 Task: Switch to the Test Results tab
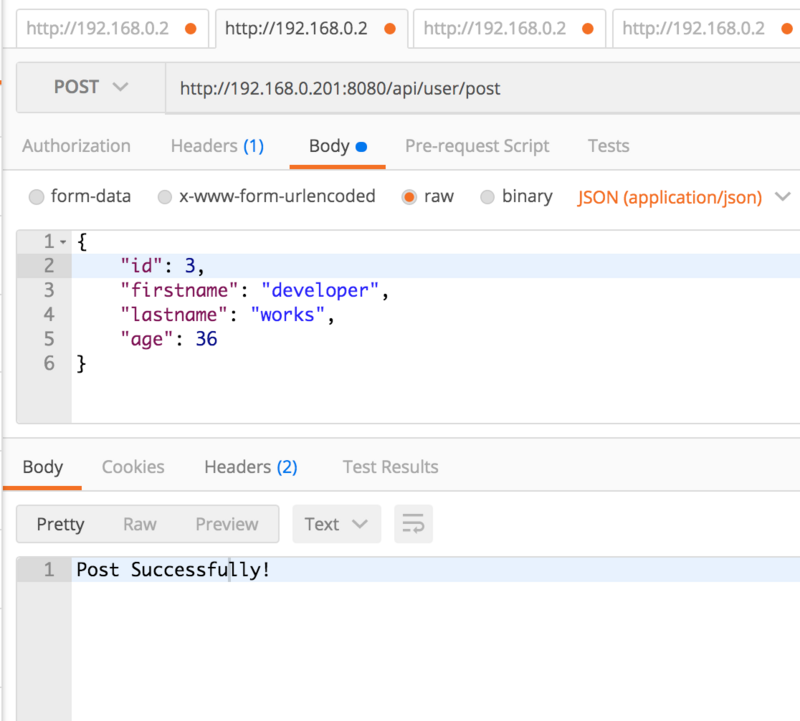(x=390, y=467)
